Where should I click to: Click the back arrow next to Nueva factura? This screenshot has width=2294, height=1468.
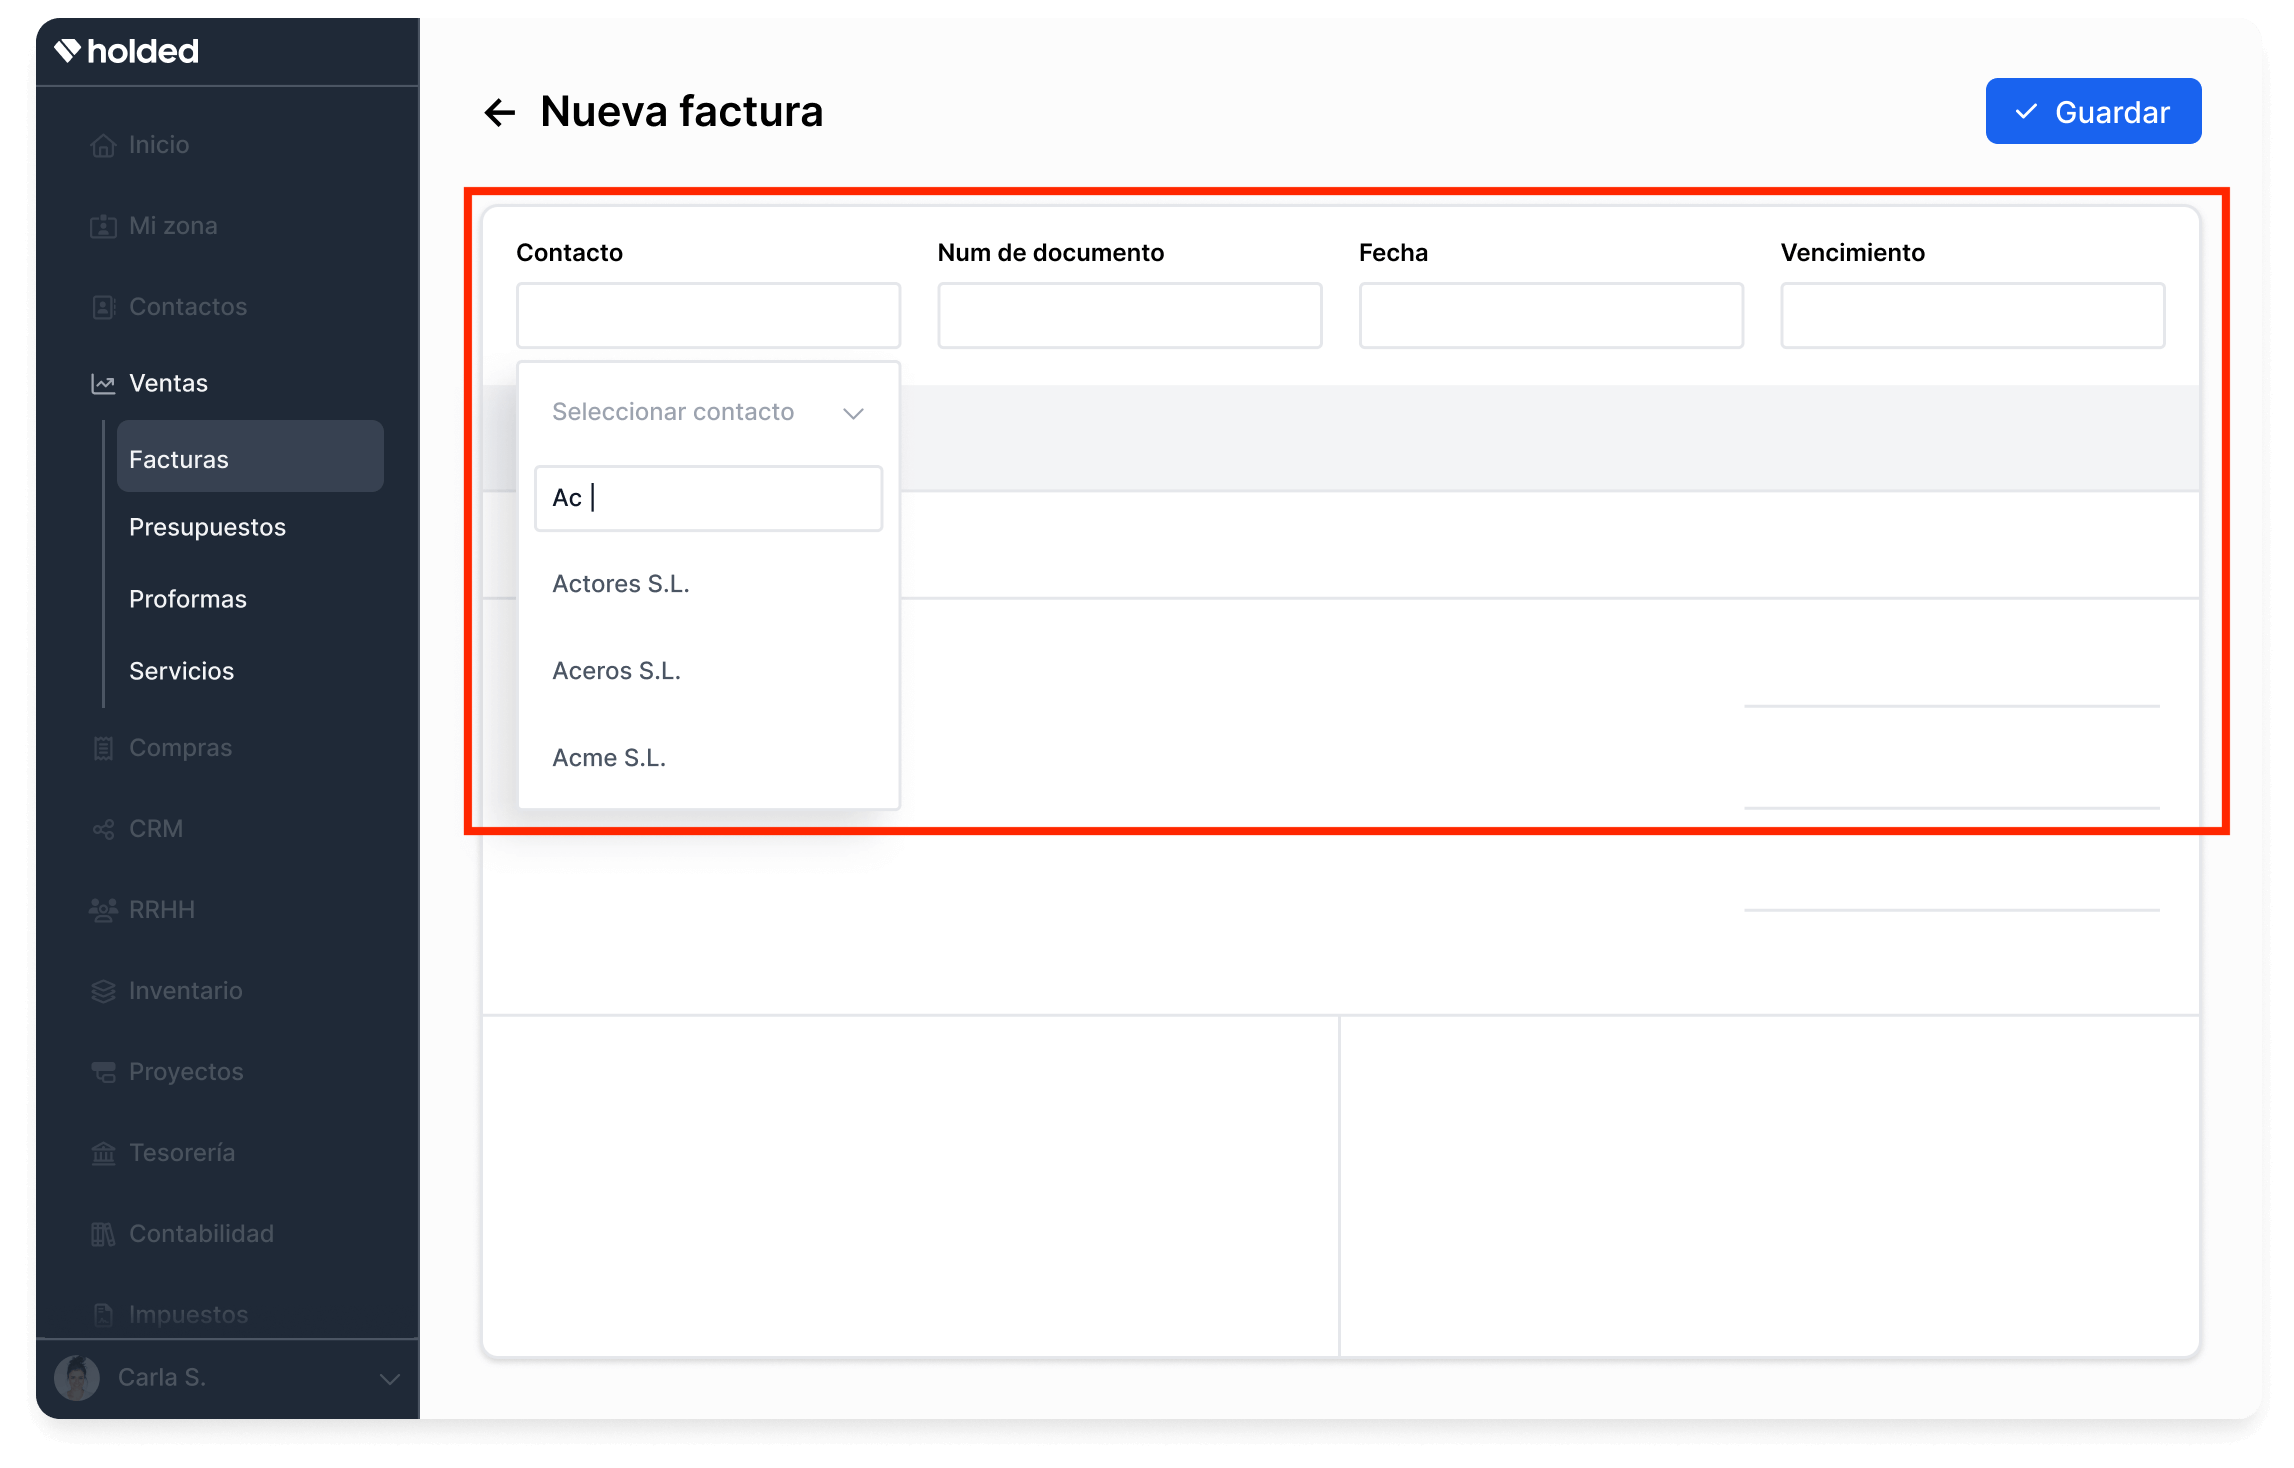point(499,112)
